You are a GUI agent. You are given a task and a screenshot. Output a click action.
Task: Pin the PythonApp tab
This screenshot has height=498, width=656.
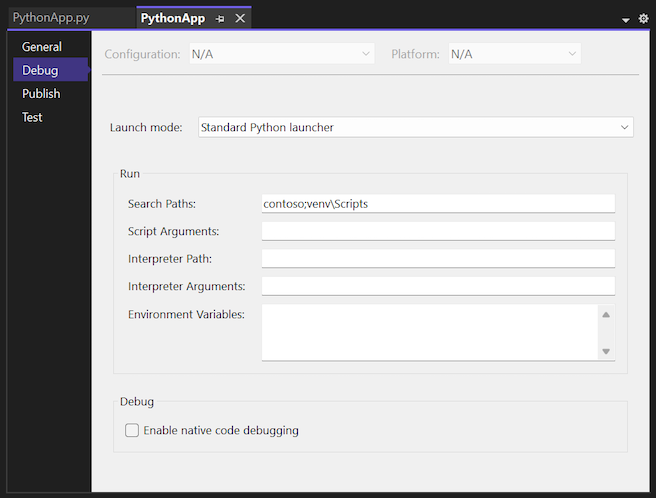click(220, 19)
